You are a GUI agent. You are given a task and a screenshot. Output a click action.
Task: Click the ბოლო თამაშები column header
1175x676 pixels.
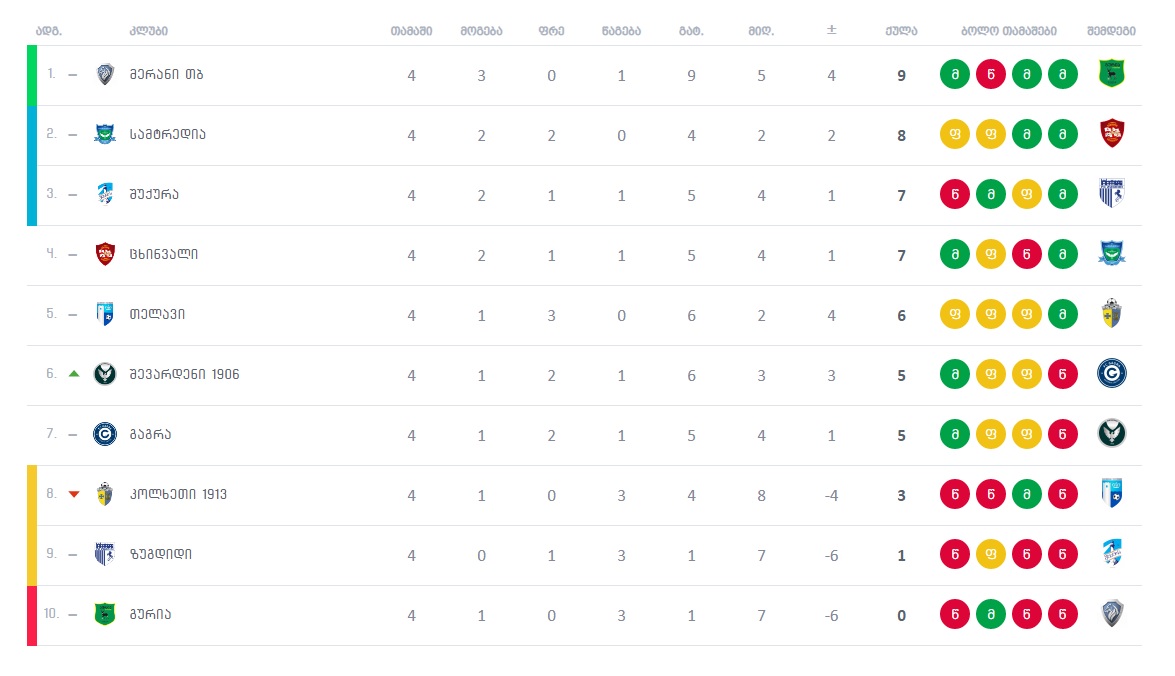coord(1009,31)
